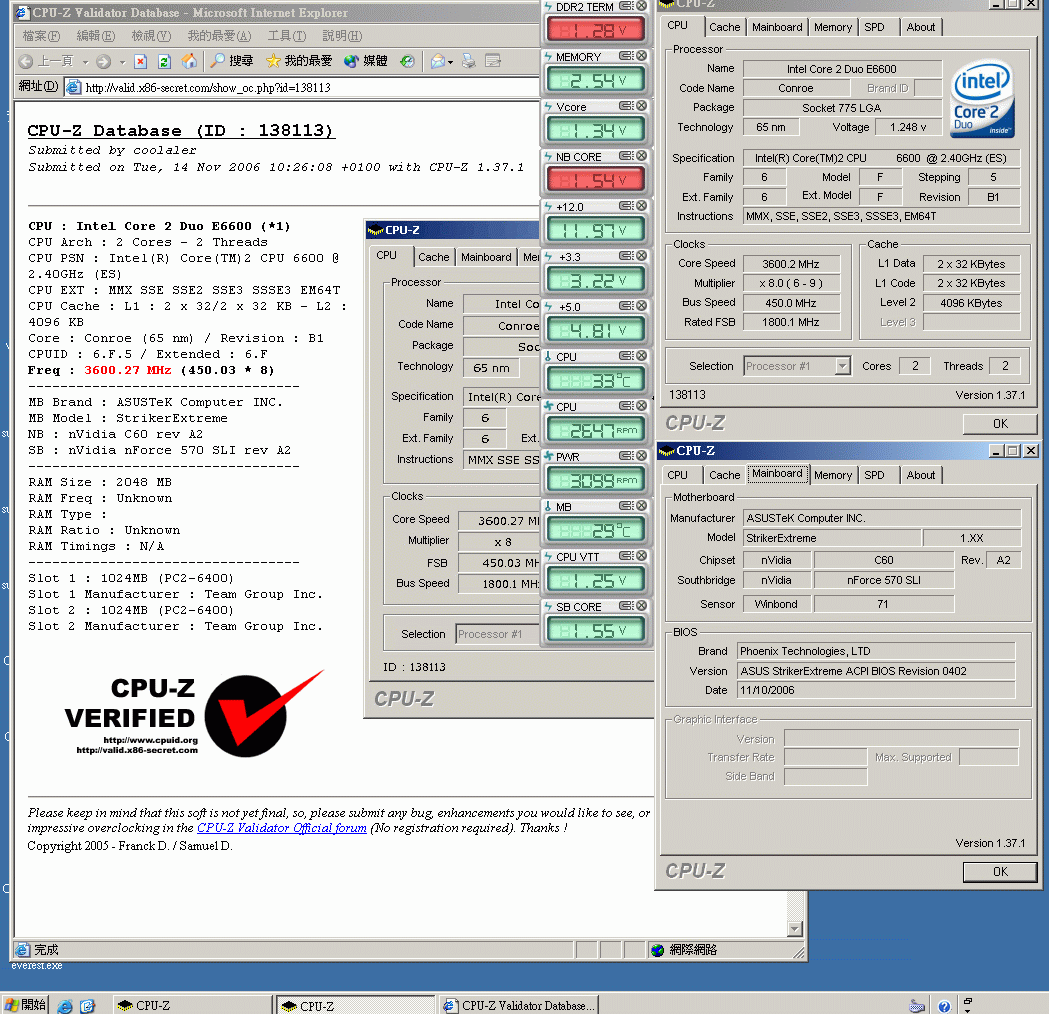Image resolution: width=1049 pixels, height=1014 pixels.
Task: Switch to About tab in upper CPU-Z window
Action: click(921, 27)
